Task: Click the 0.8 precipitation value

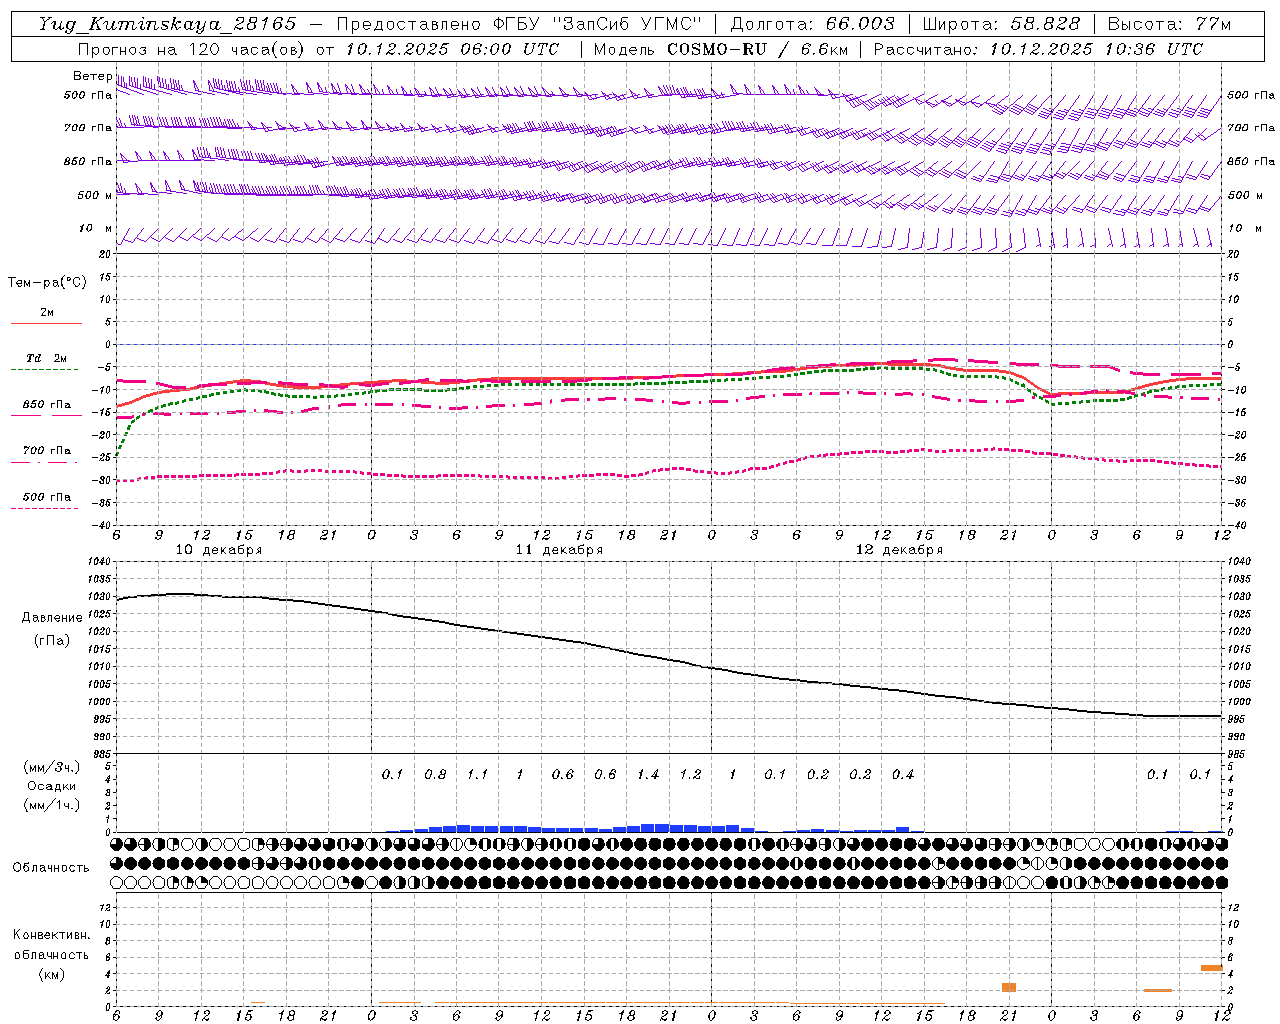Action: tap(435, 774)
